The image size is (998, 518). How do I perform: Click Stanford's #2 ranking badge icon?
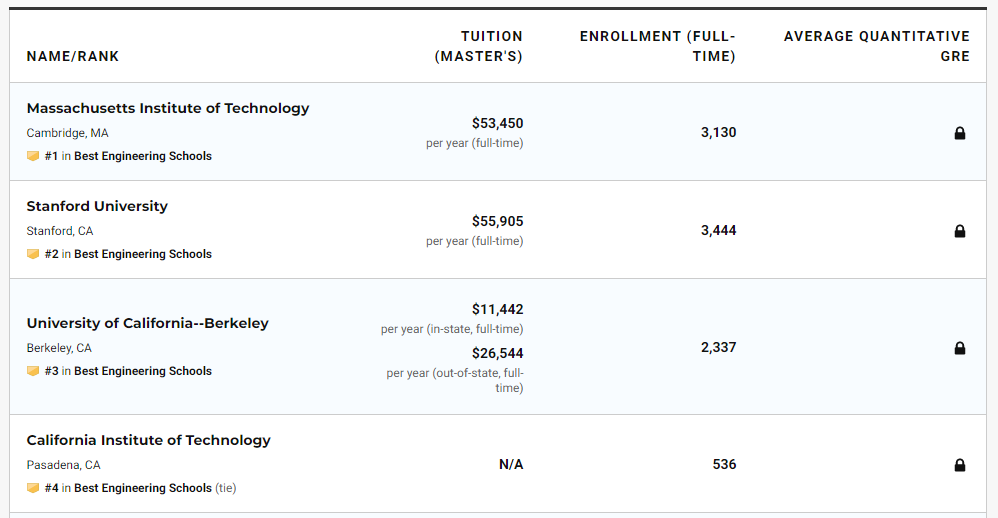coord(33,254)
